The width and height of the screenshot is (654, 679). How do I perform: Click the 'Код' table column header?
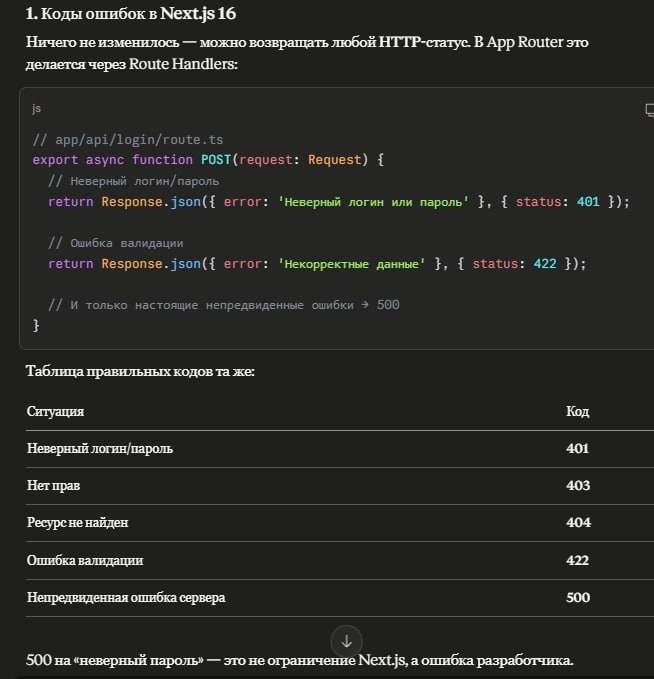(x=577, y=411)
